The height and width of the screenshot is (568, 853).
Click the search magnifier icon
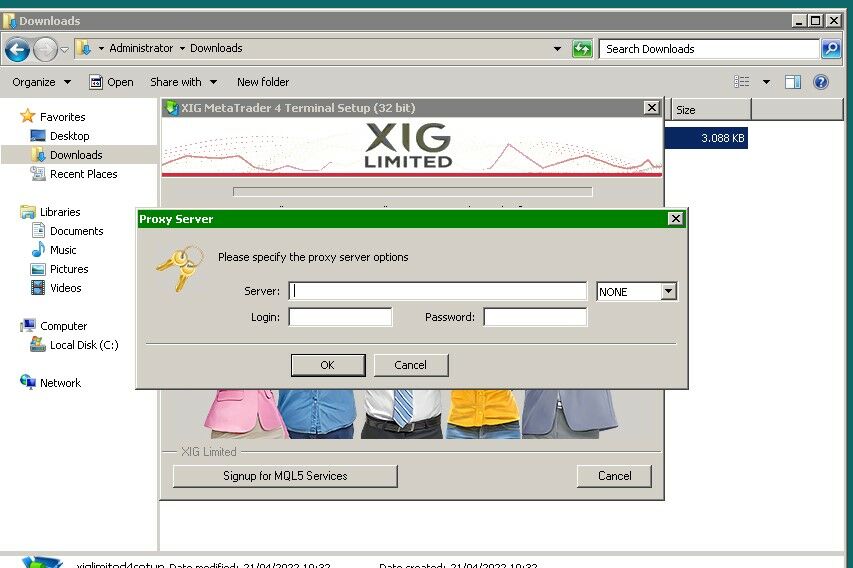pyautogui.click(x=831, y=49)
